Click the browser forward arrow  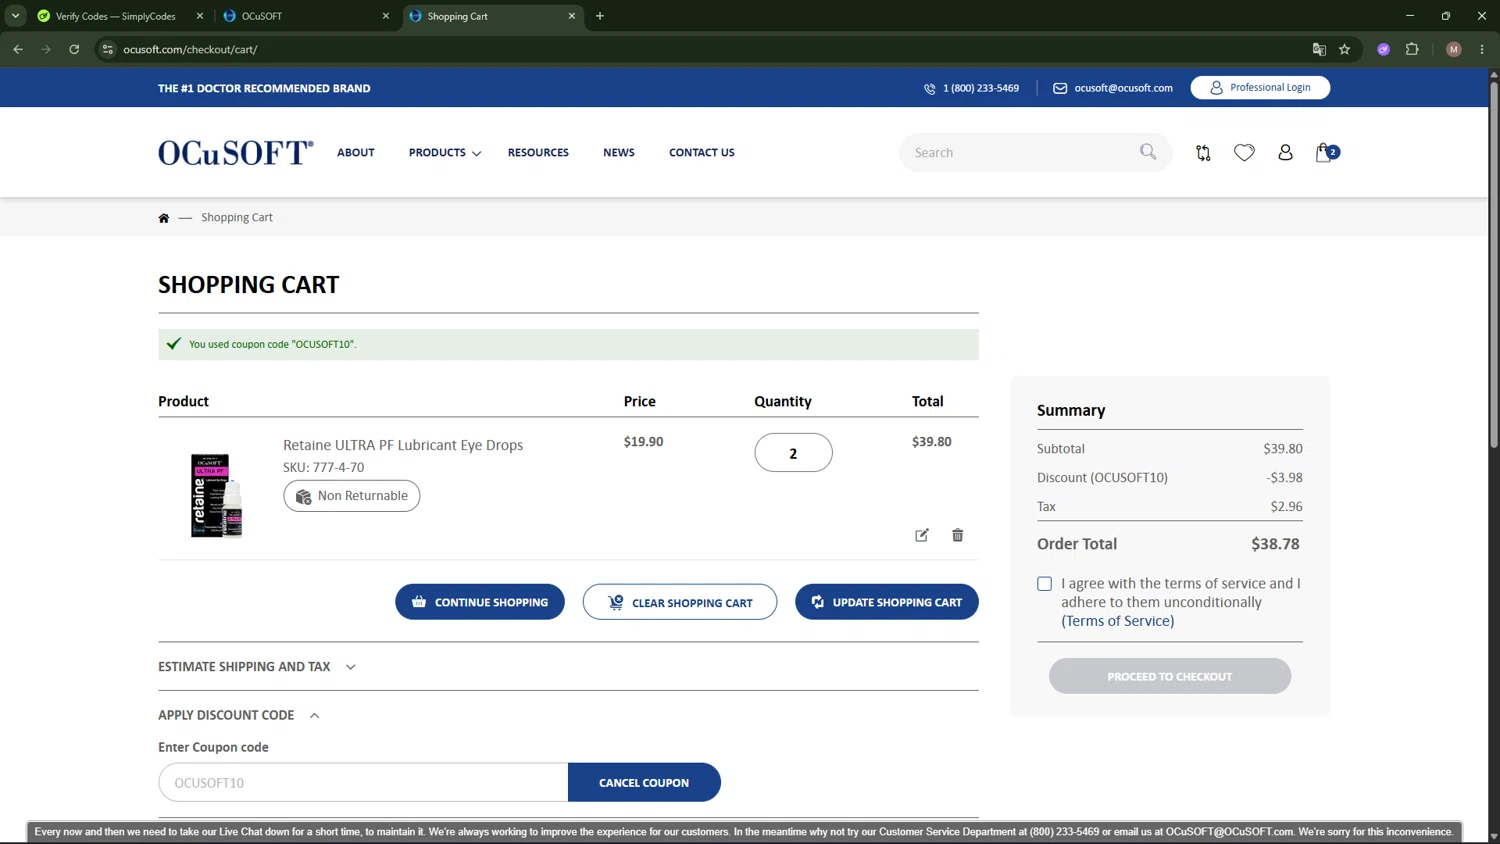click(46, 49)
